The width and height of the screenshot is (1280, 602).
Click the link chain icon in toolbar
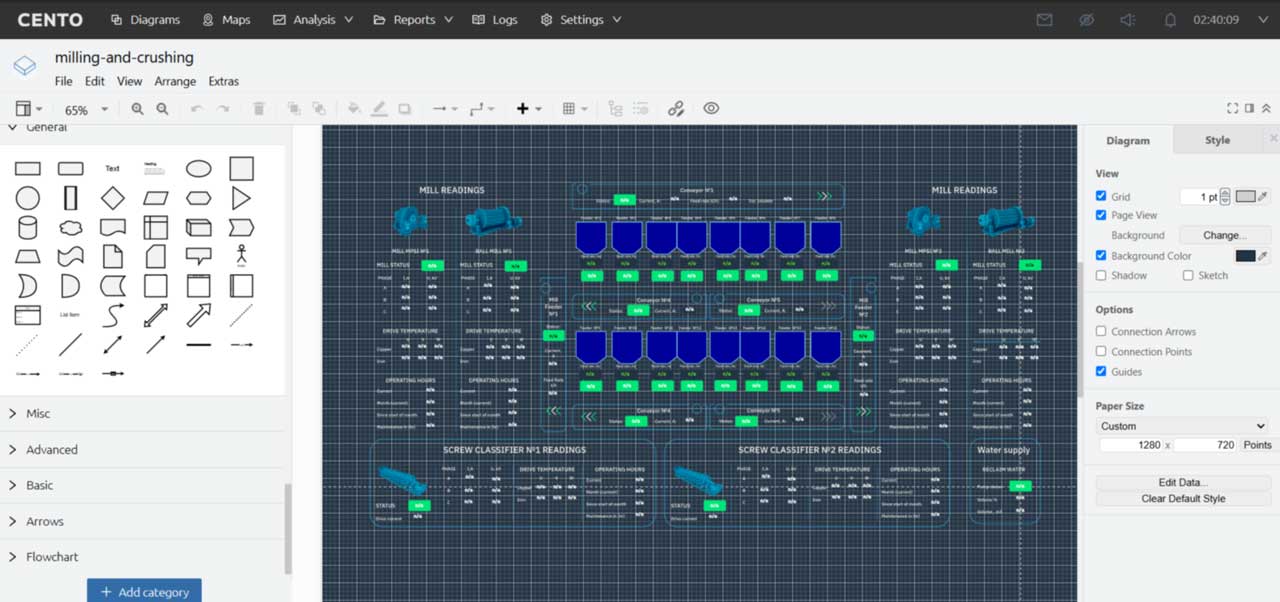click(x=676, y=109)
